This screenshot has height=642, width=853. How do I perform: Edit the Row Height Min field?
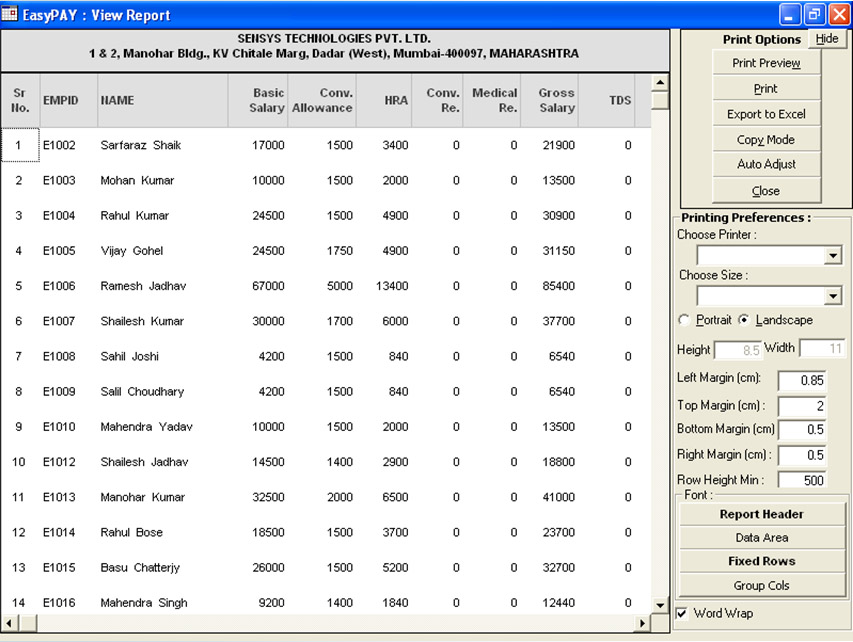tap(802, 480)
